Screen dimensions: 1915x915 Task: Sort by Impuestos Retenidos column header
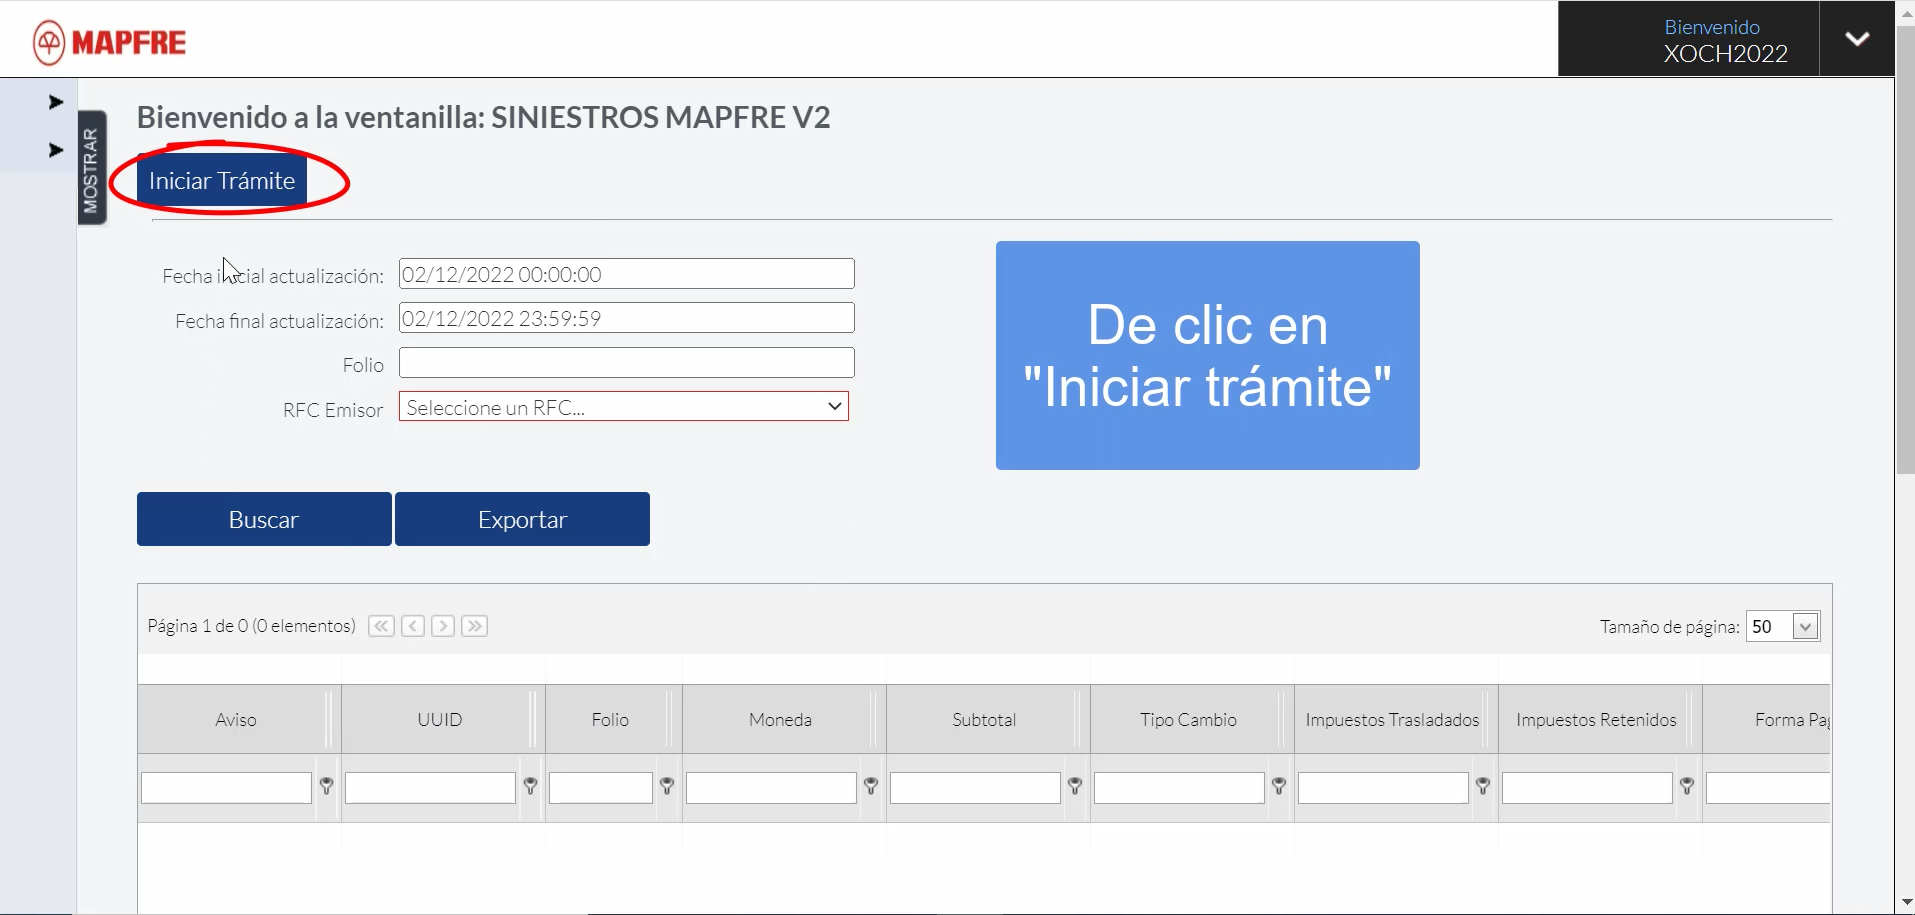(1596, 720)
